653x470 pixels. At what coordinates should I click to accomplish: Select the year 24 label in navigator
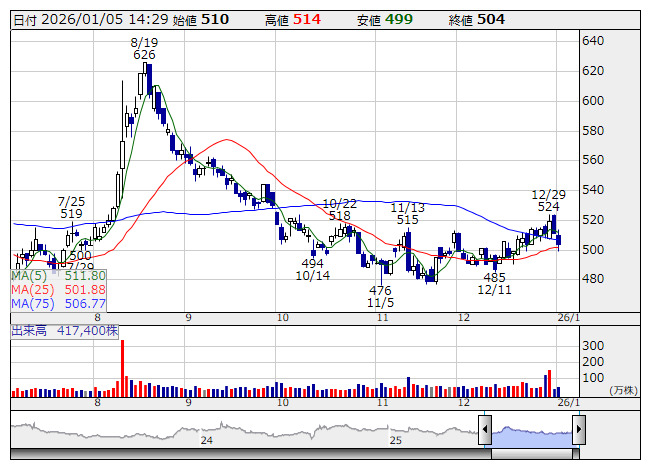coord(207,439)
